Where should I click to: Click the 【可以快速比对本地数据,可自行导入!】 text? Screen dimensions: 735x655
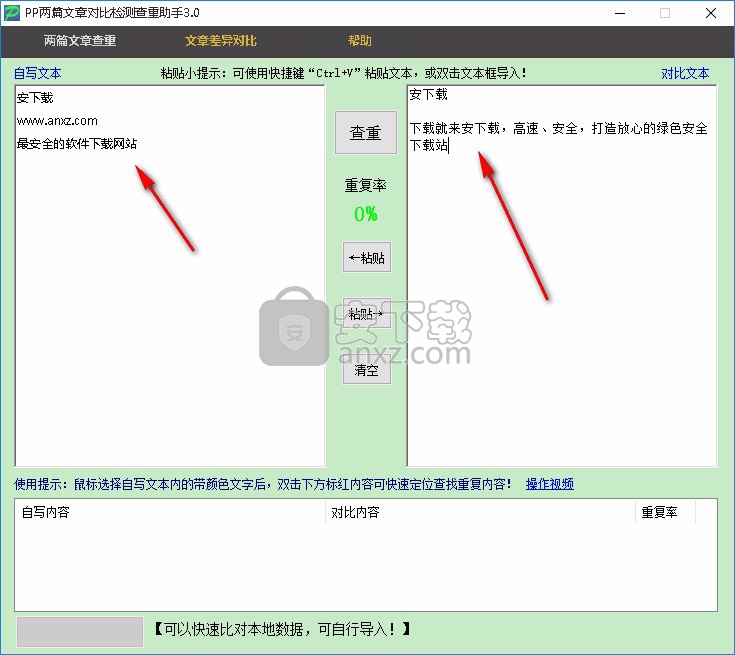pos(283,629)
